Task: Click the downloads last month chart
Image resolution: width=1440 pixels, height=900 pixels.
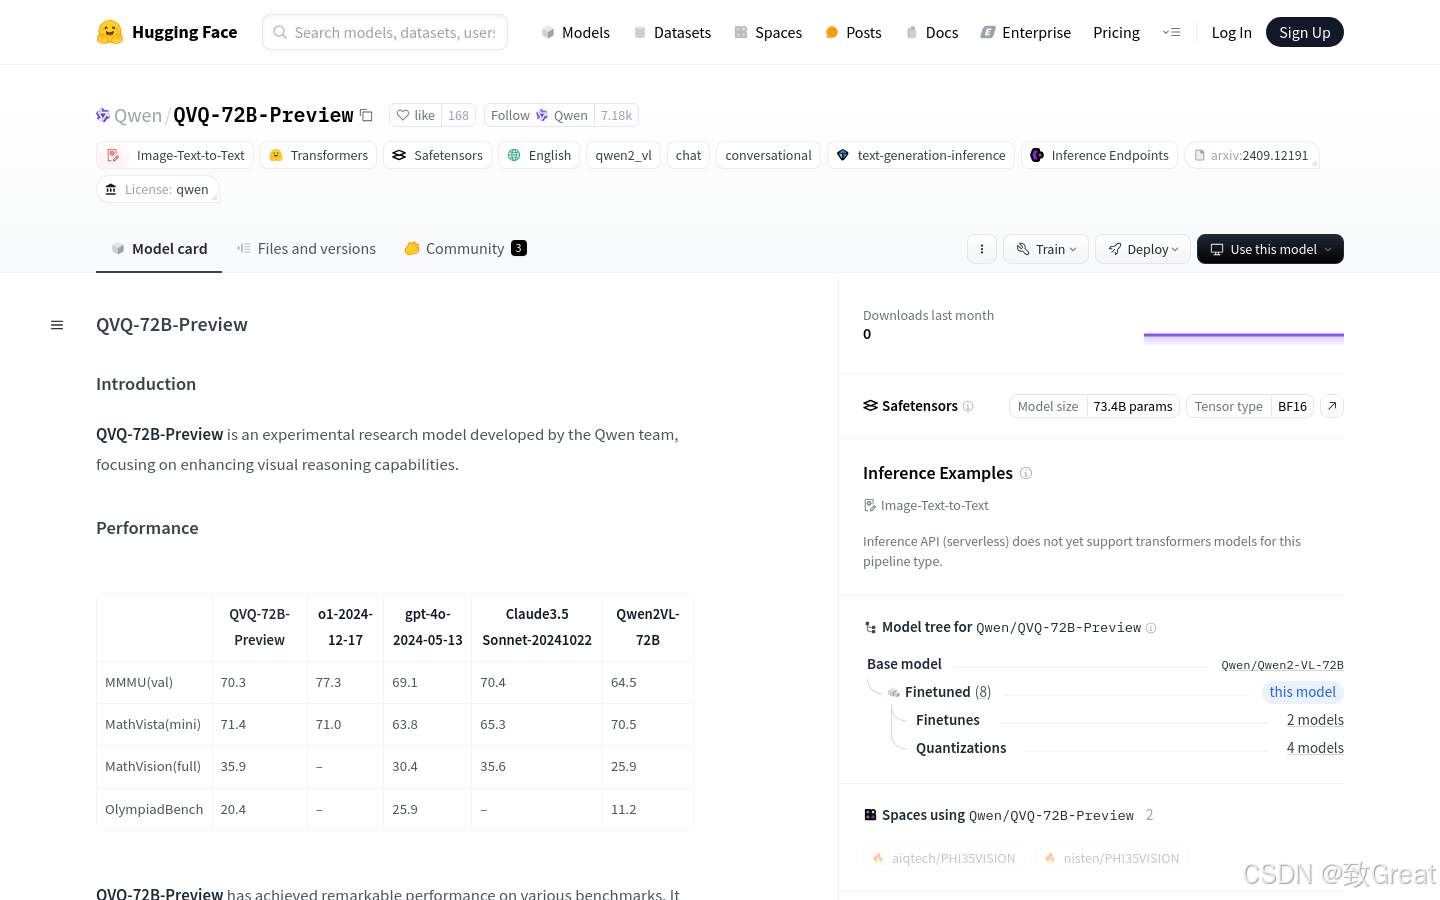Action: [x=1244, y=338]
